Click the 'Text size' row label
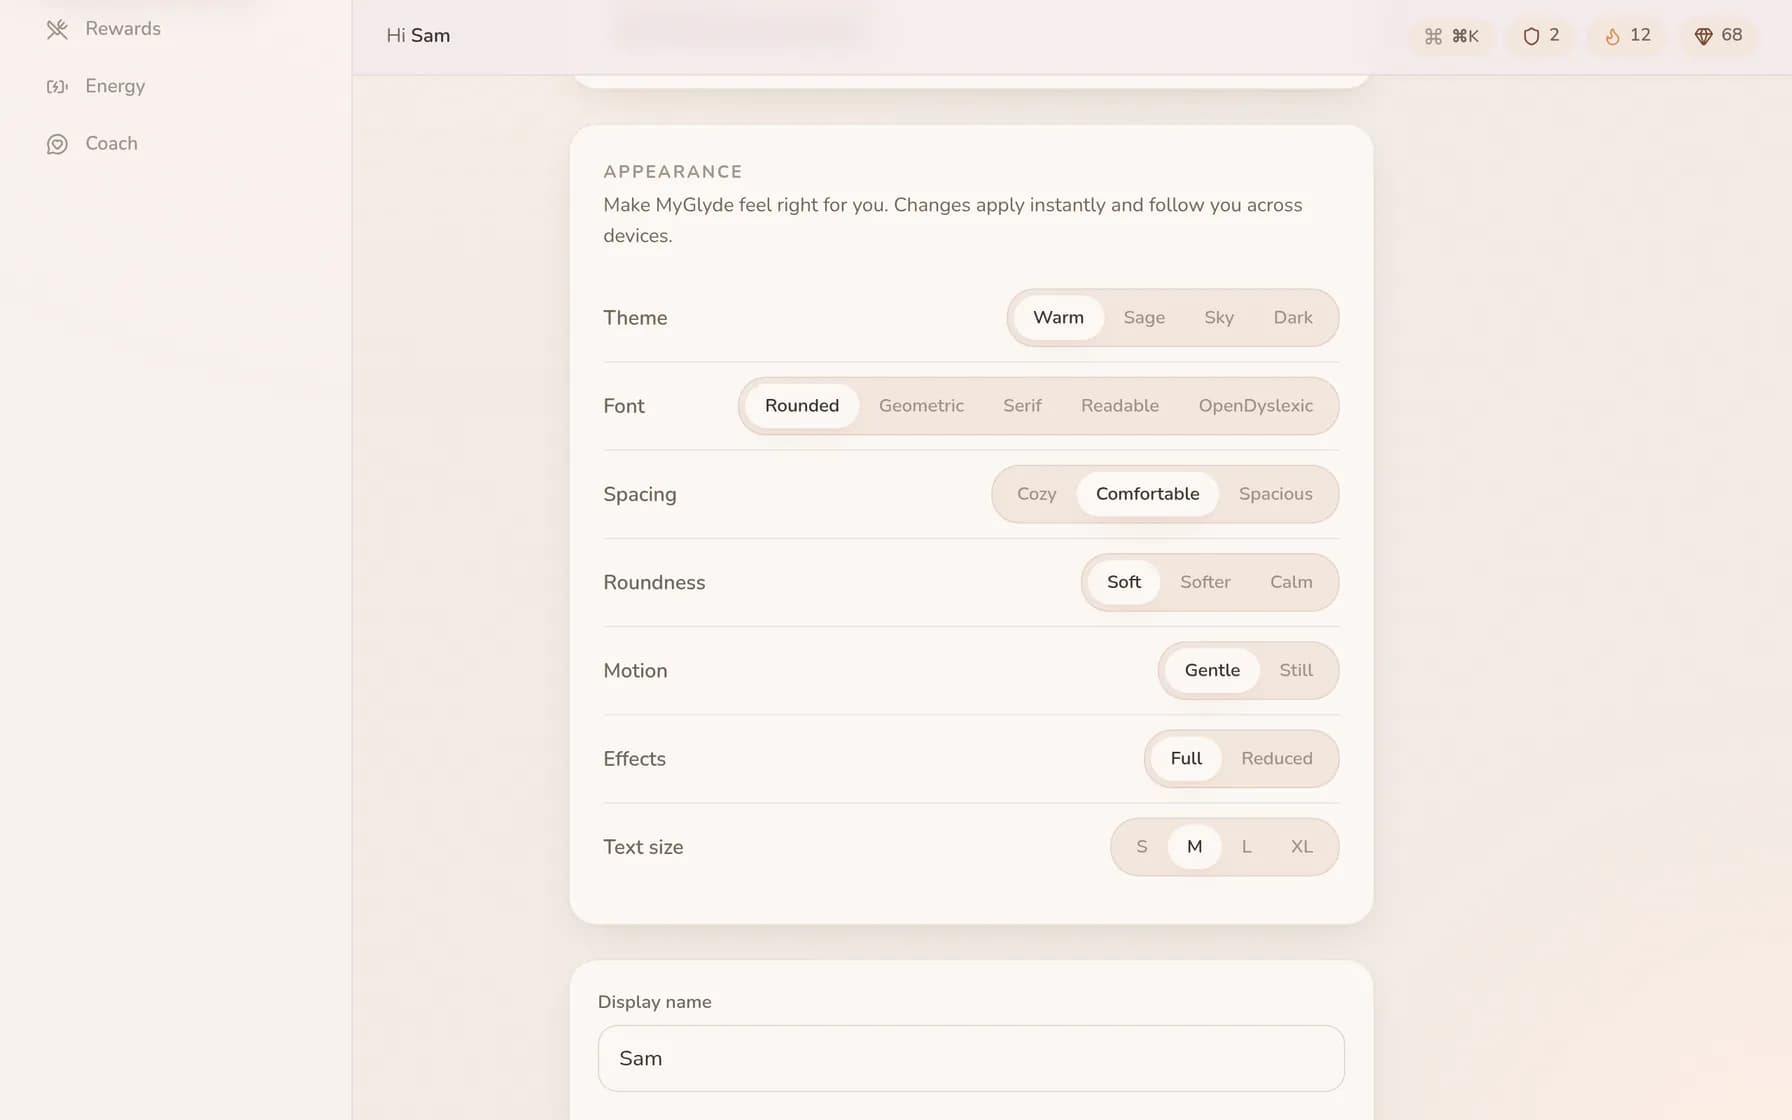The height and width of the screenshot is (1120, 1792). click(643, 847)
